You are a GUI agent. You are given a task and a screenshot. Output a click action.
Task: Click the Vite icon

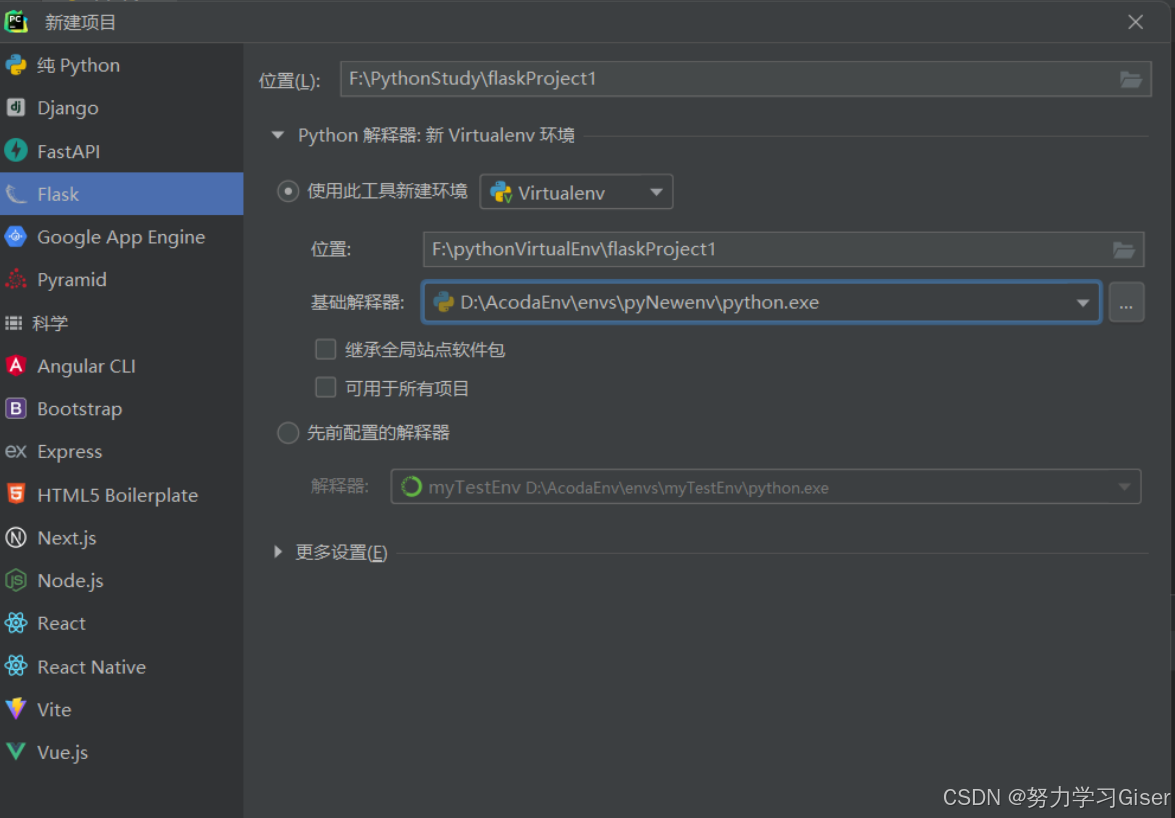click(16, 709)
